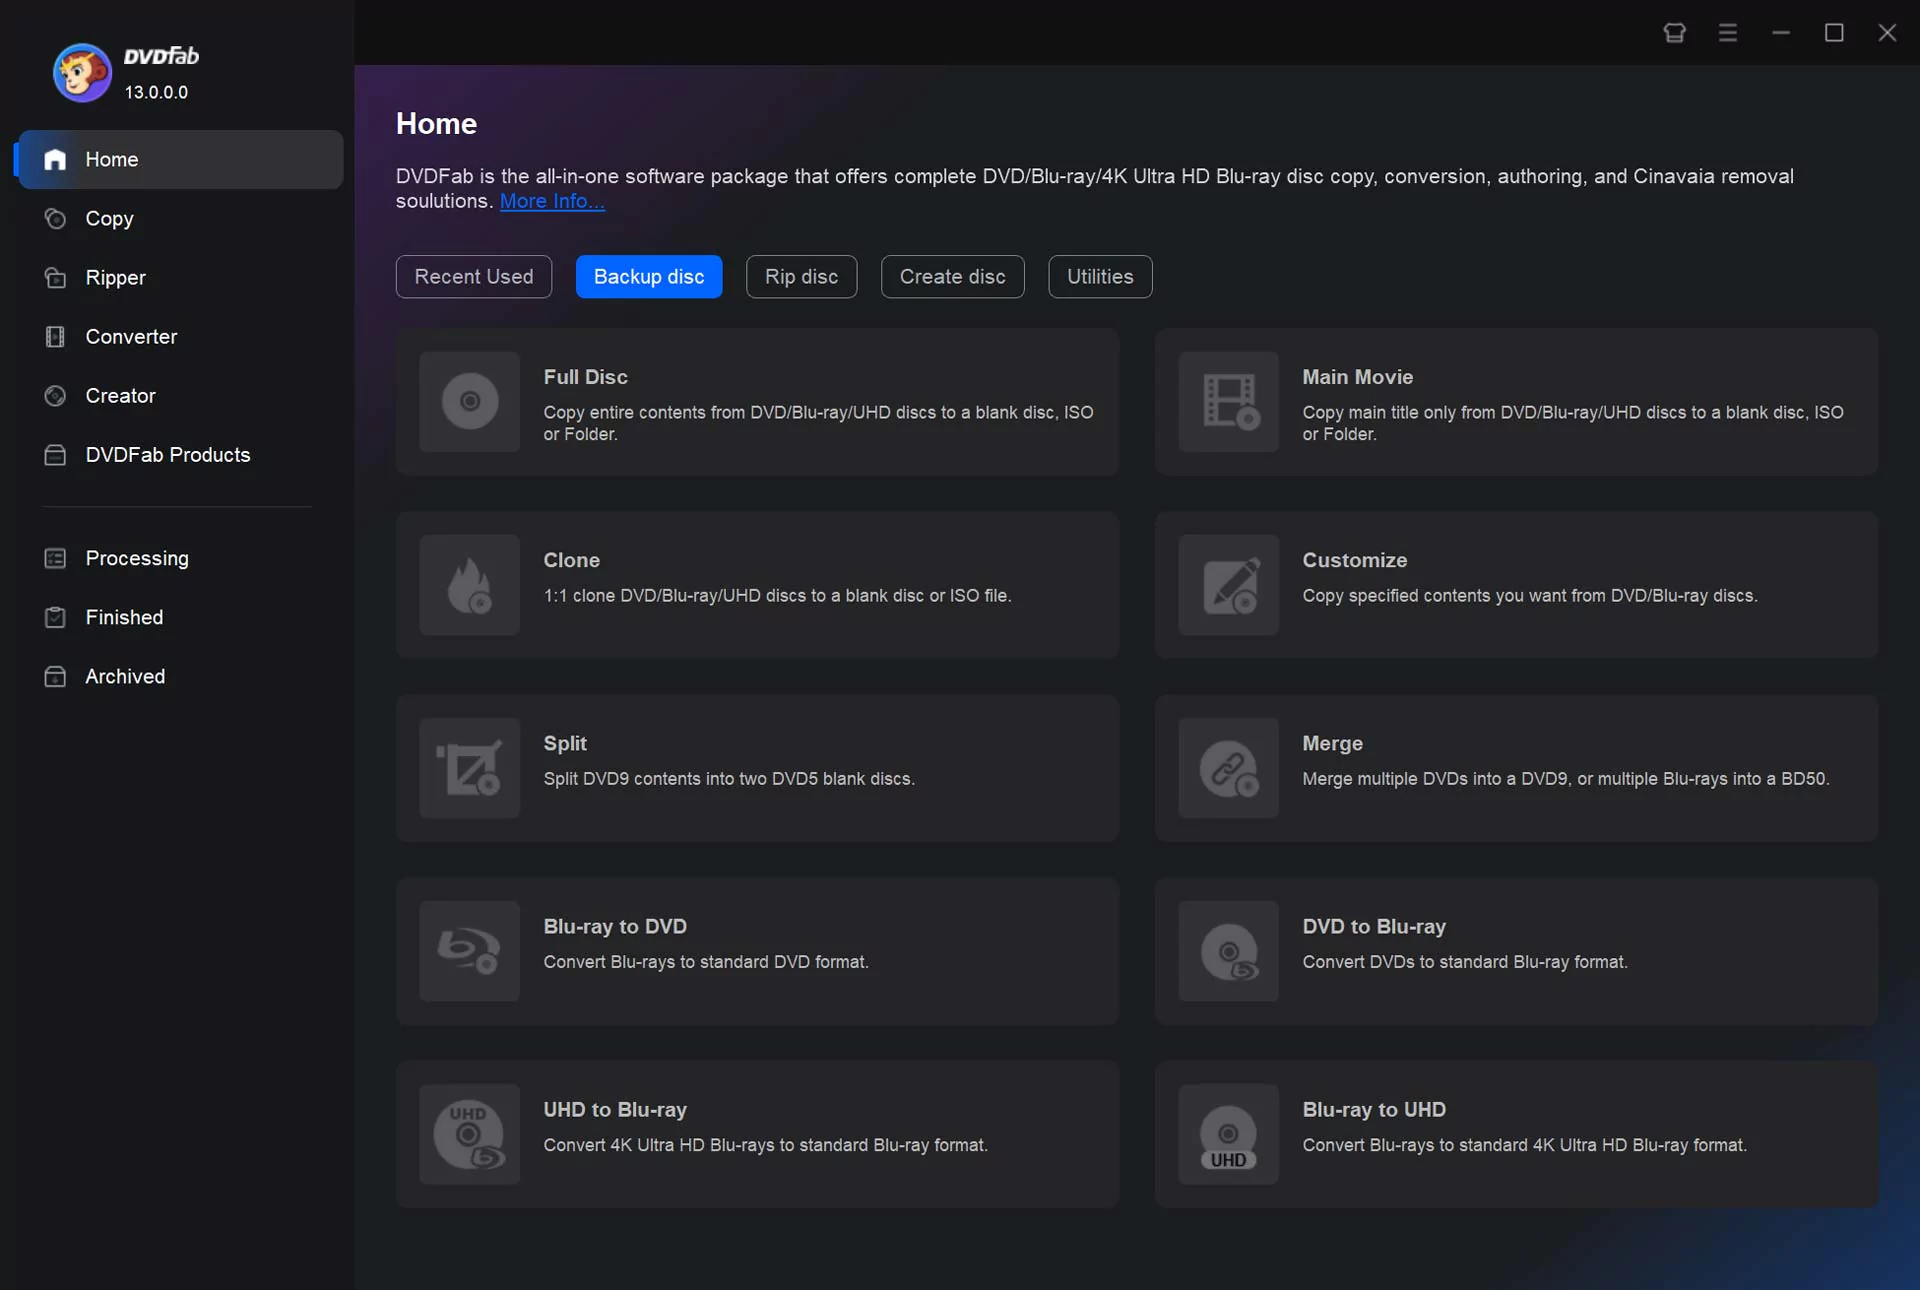Select the Create disc category
Screen dimensions: 1920x1290
click(952, 277)
